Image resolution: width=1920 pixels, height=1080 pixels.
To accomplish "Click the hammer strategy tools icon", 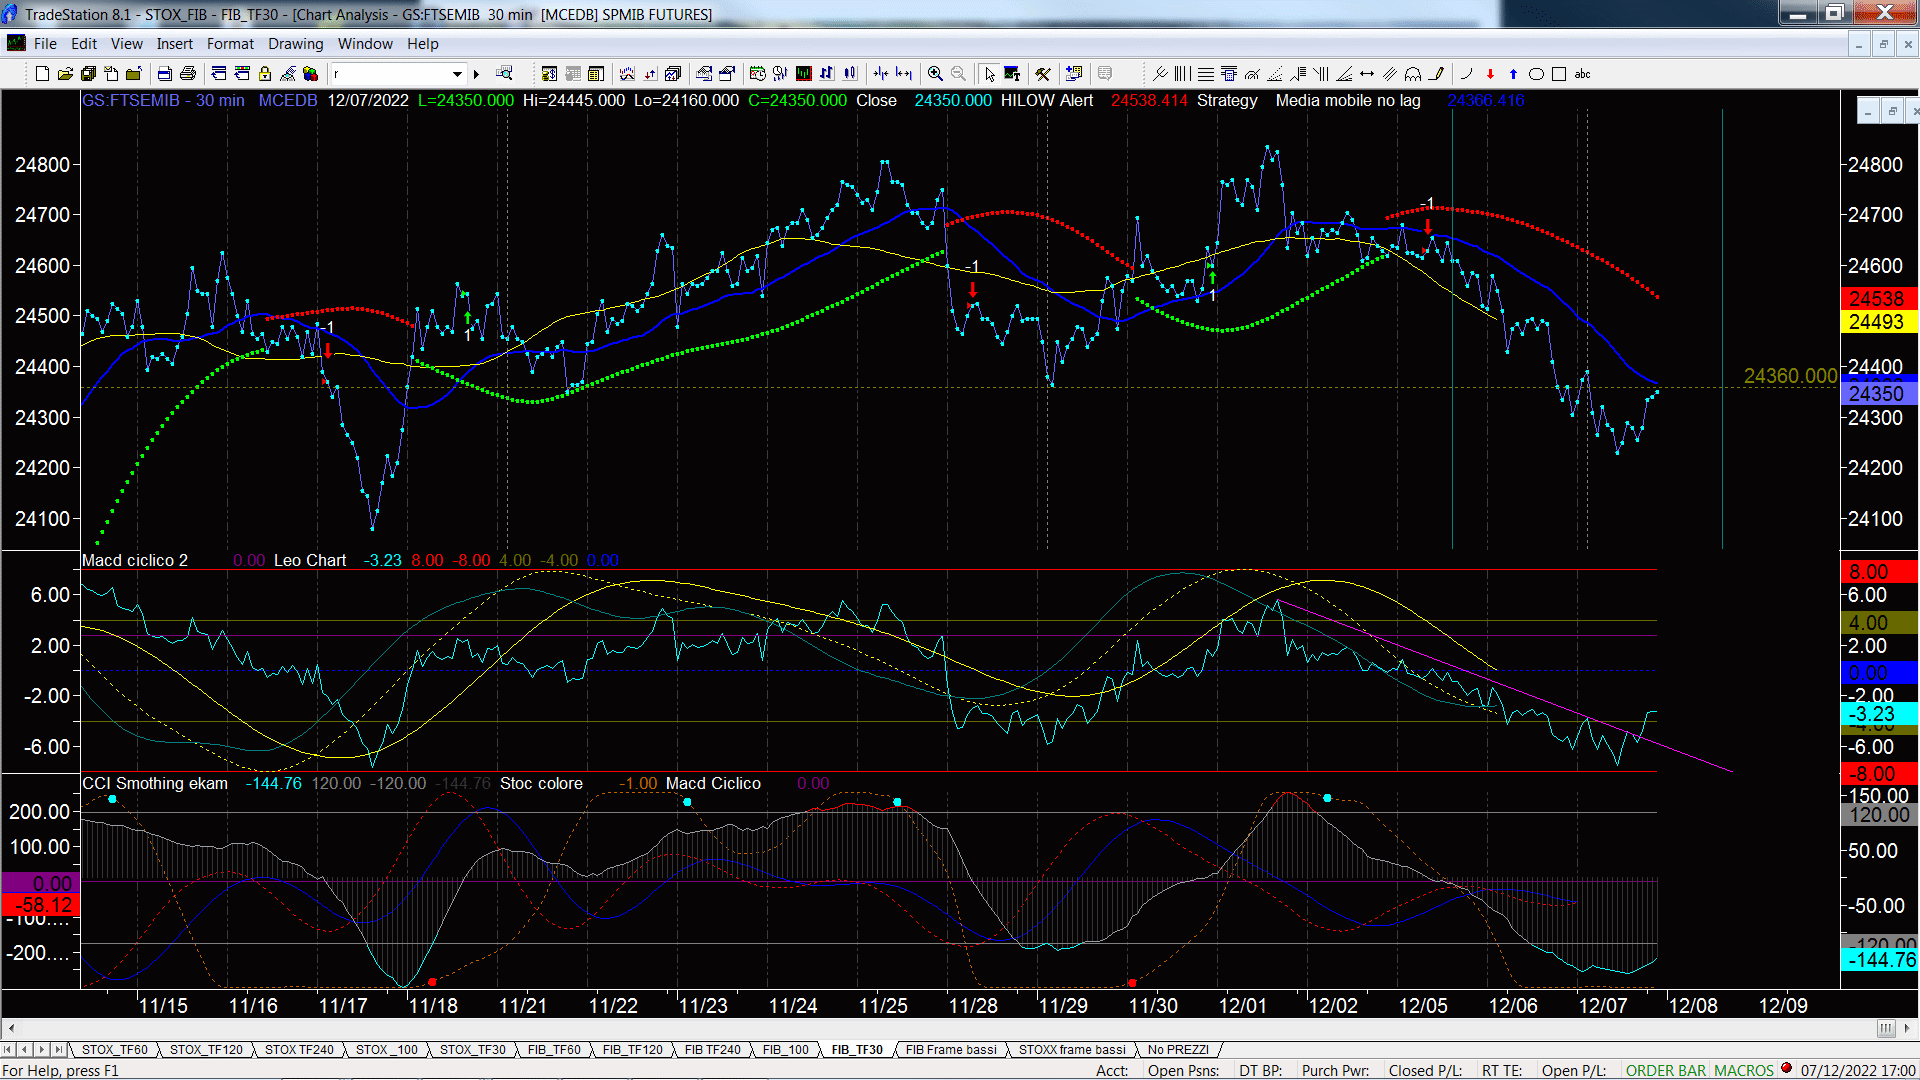I will coord(1043,74).
